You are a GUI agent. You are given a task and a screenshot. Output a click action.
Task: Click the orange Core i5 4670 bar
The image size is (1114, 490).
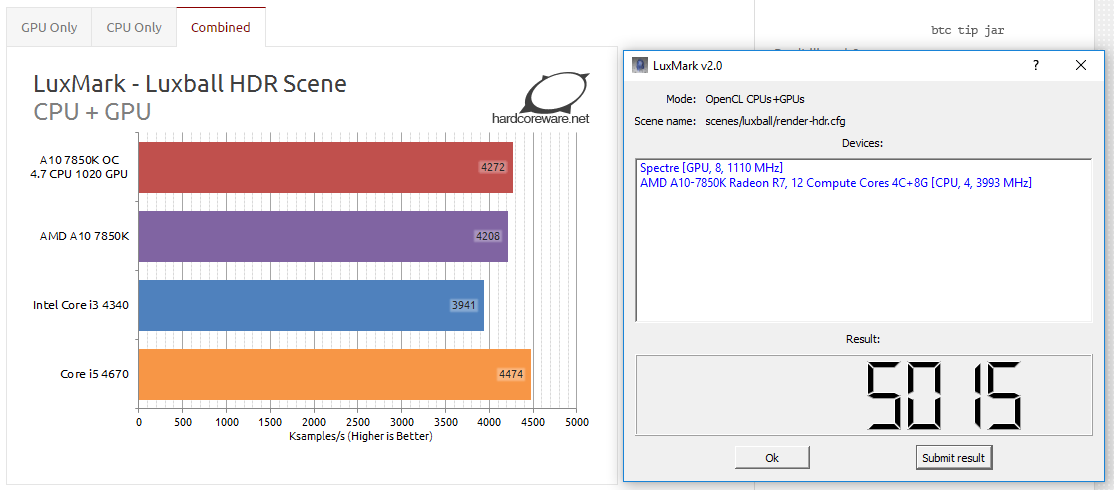point(335,374)
